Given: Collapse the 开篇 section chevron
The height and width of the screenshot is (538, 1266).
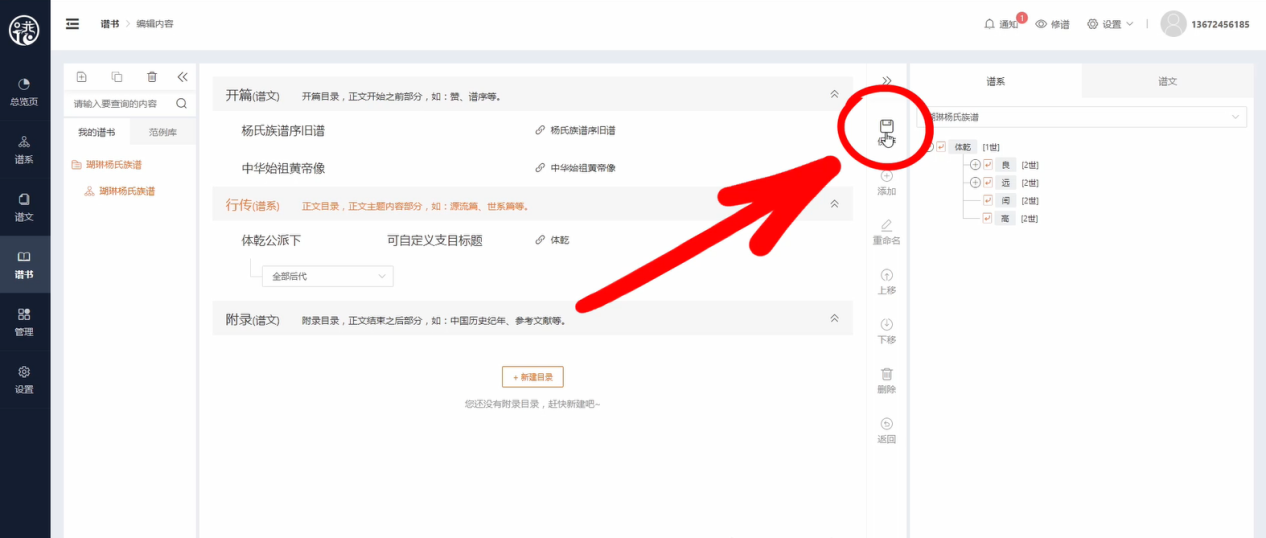Looking at the screenshot, I should tap(834, 94).
